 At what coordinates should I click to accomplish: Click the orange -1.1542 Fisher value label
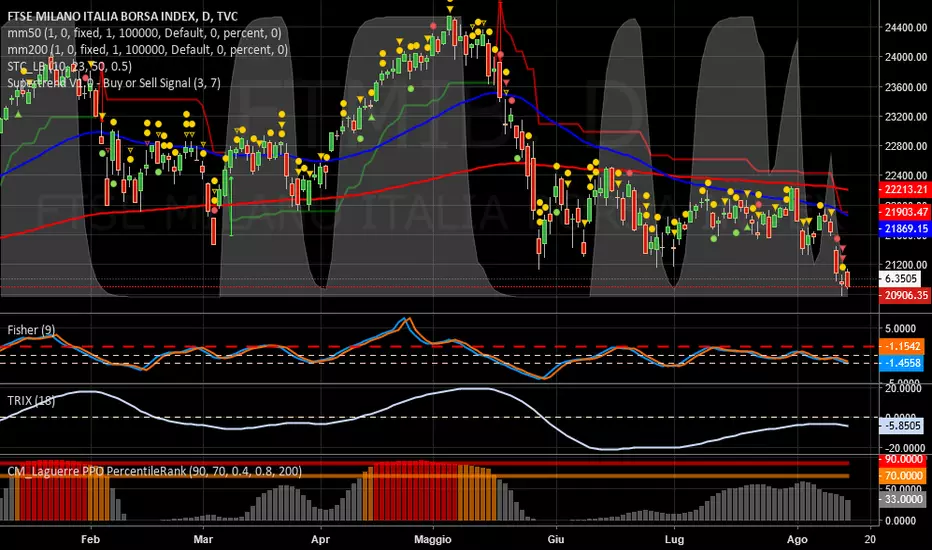[901, 346]
